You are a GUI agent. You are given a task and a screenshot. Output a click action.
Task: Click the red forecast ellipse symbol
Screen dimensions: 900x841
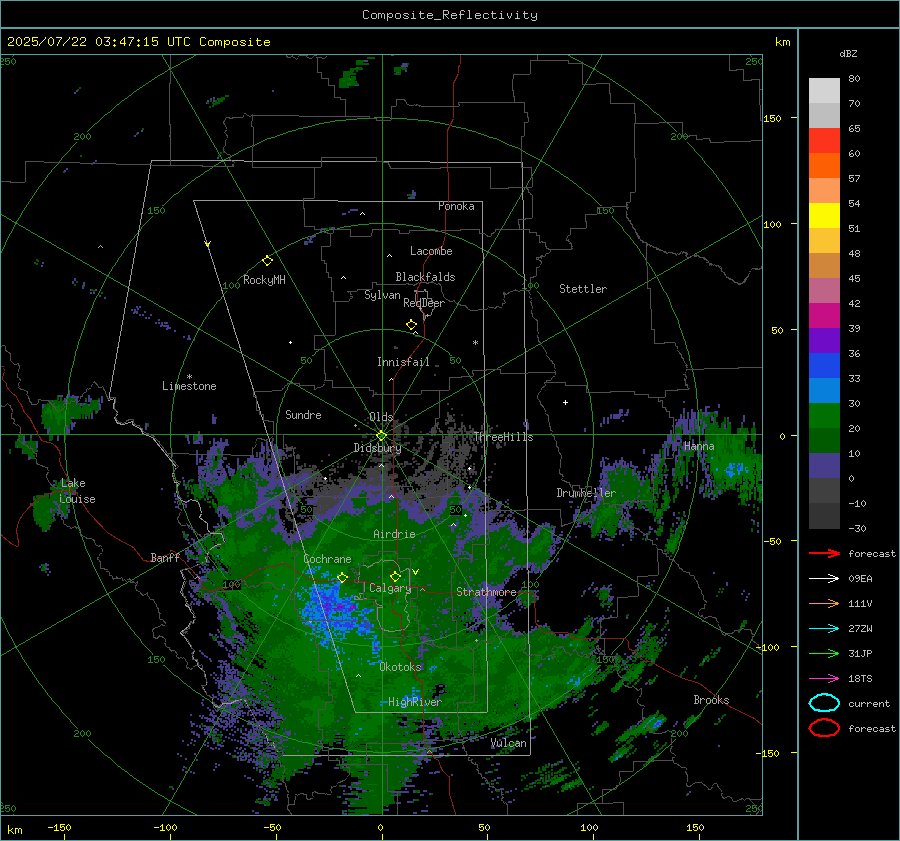[x=824, y=728]
